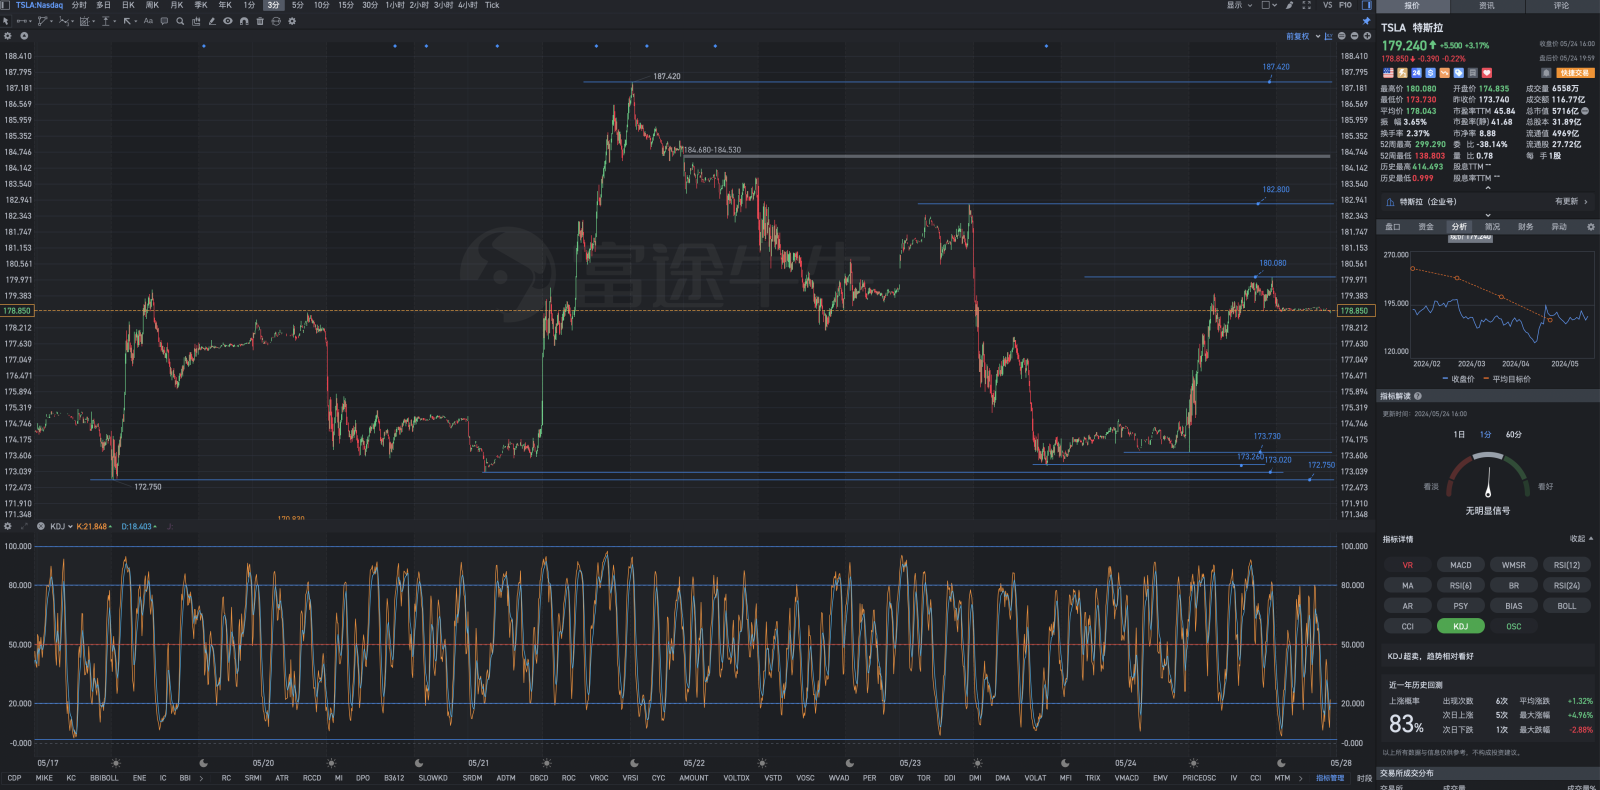The width and height of the screenshot is (1600, 790).
Task: Click the 172.750 low price label
Action: pyautogui.click(x=147, y=487)
